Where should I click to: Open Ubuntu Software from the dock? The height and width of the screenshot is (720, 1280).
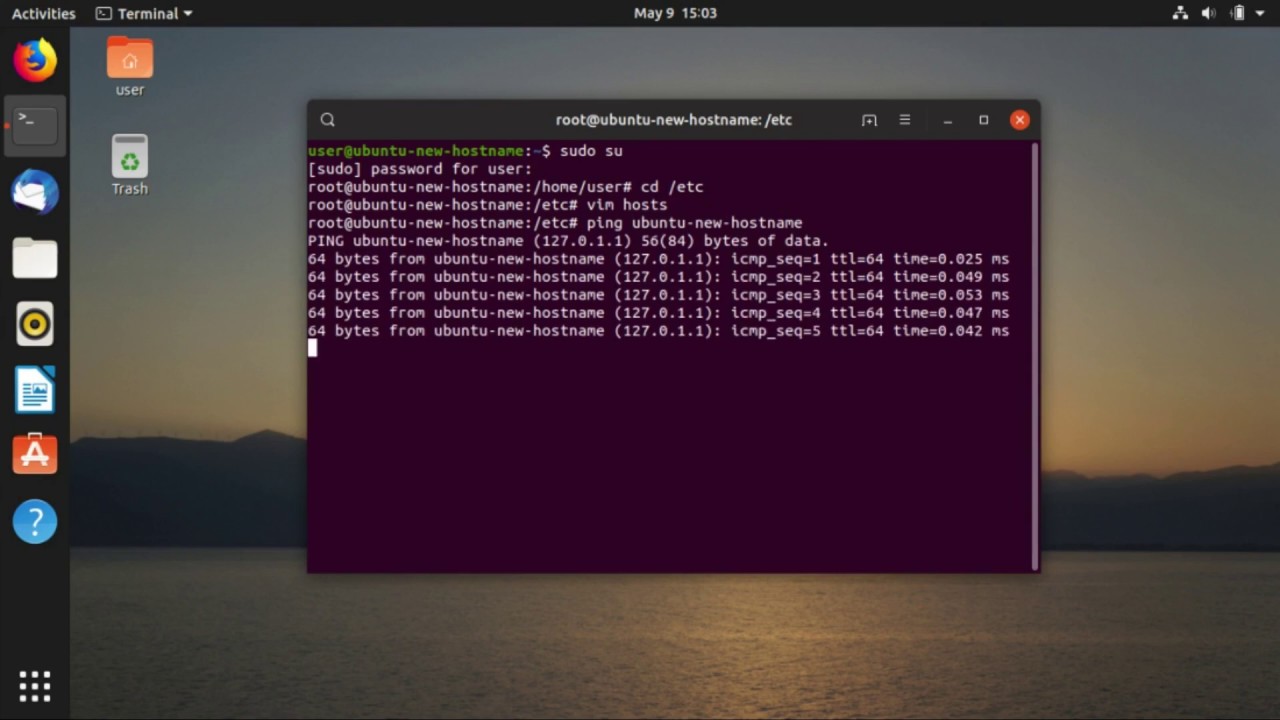tap(35, 455)
